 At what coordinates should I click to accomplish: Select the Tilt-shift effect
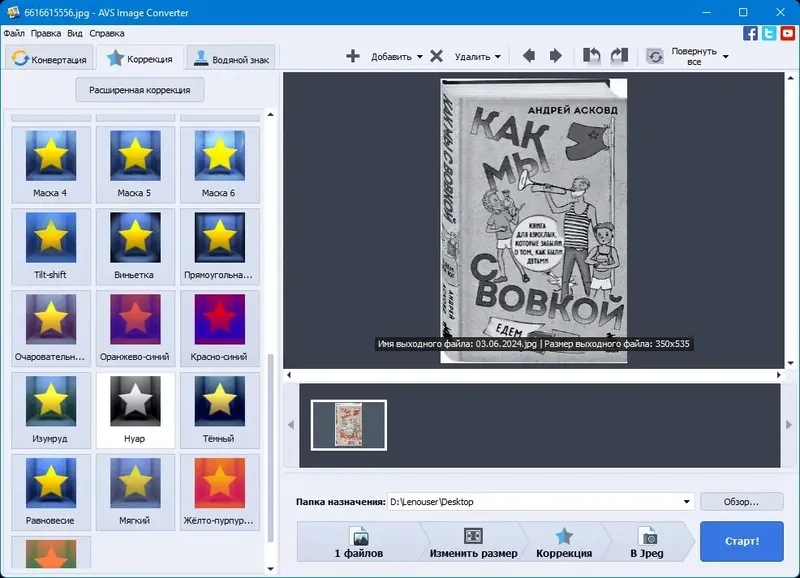(51, 246)
